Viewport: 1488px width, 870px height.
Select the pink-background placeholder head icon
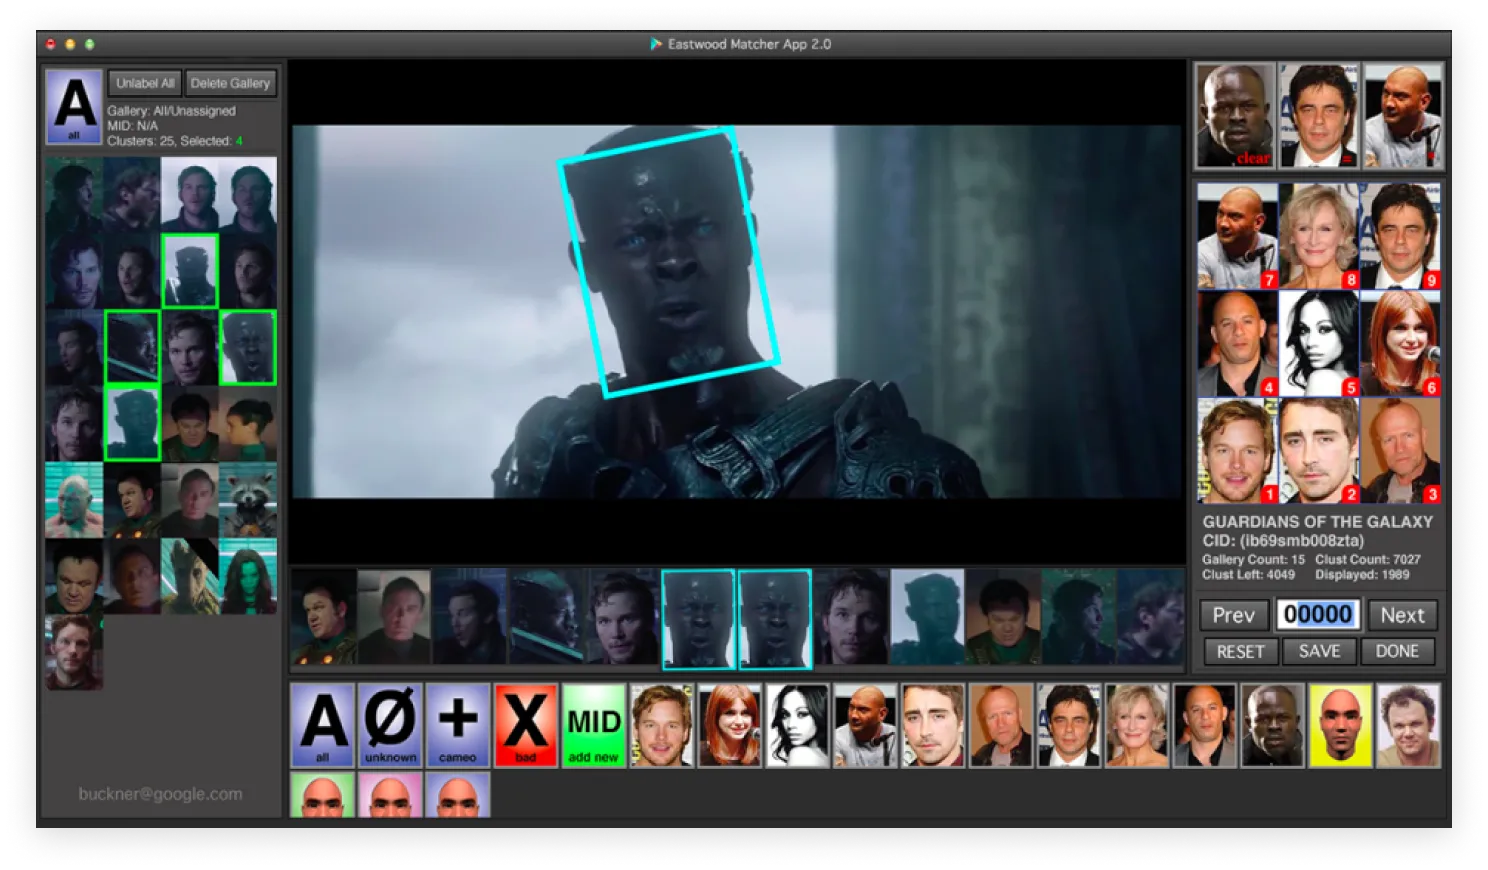pos(390,795)
